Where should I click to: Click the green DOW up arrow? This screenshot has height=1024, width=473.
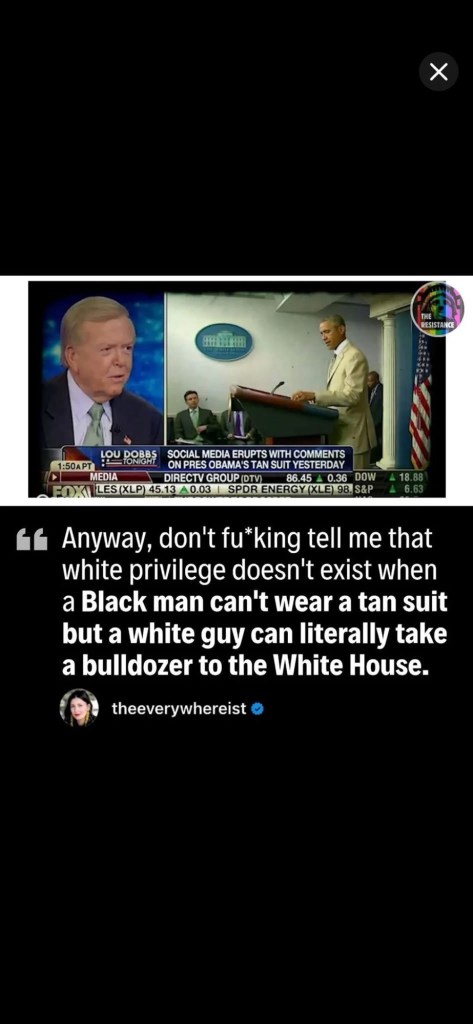coord(394,477)
